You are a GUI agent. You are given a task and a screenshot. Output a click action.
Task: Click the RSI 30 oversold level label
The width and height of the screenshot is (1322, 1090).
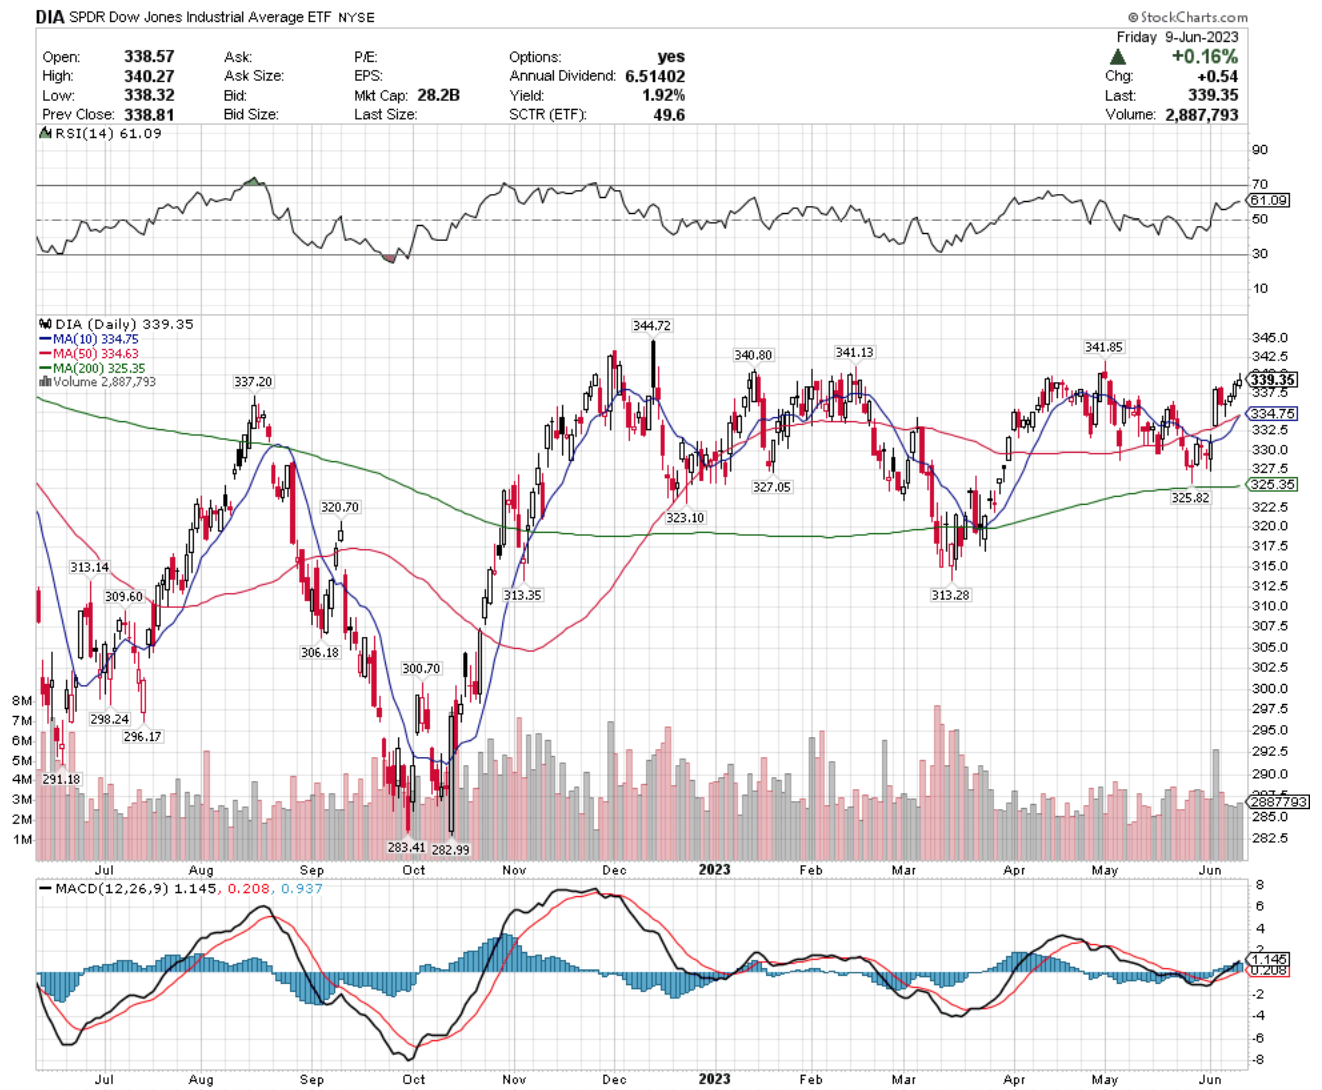click(x=1260, y=254)
